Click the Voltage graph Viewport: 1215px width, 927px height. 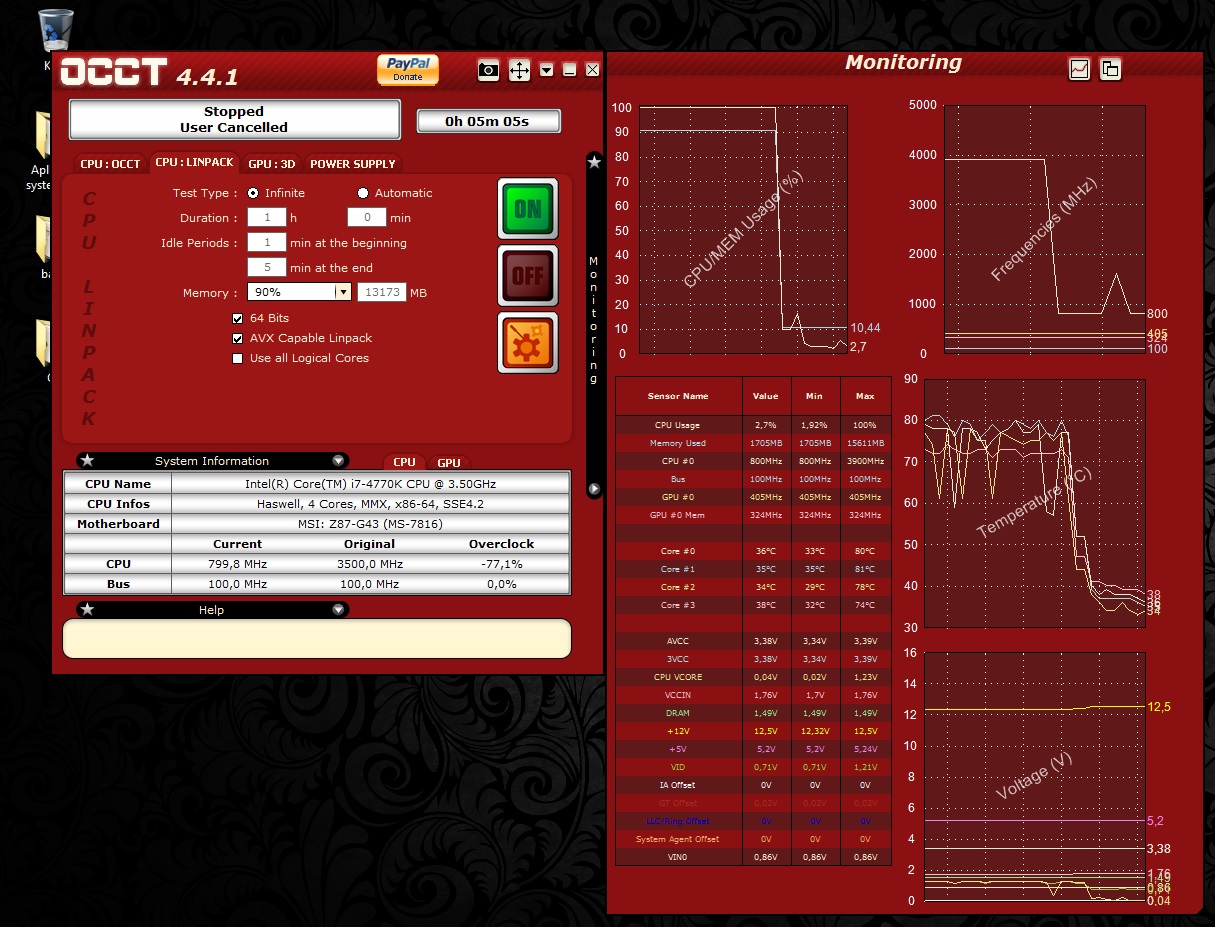[1035, 776]
